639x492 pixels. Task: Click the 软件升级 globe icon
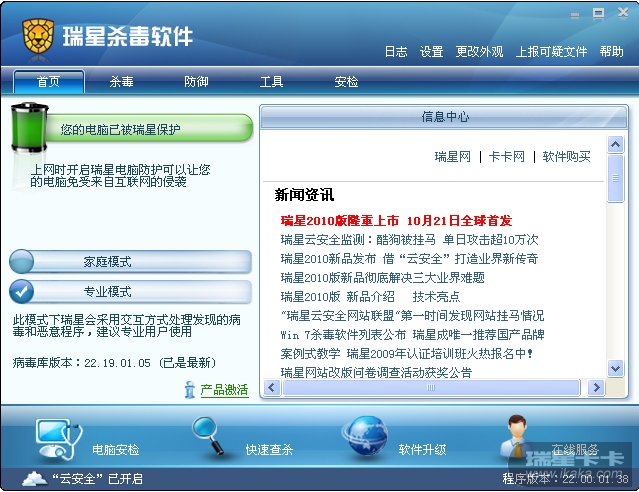coord(365,436)
